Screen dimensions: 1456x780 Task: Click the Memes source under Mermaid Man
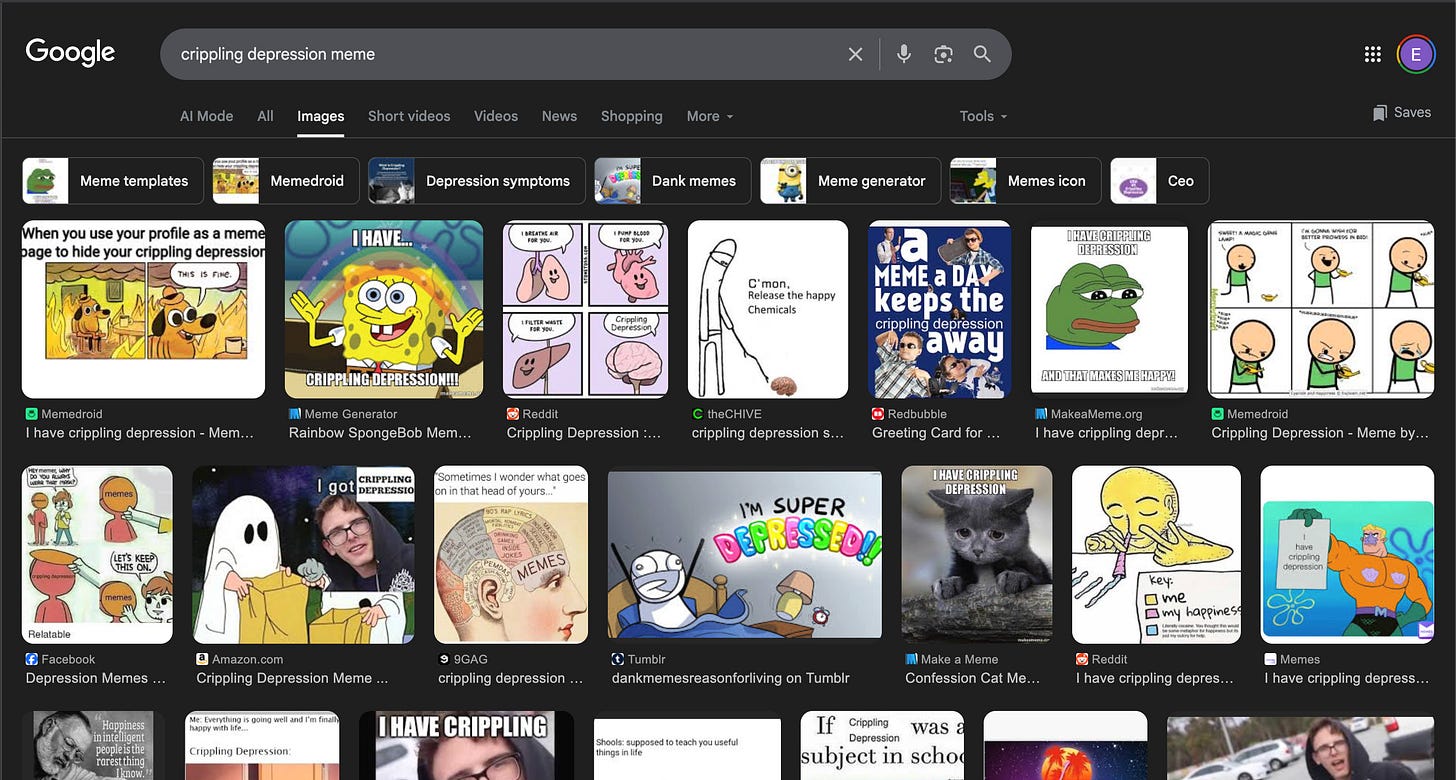coord(1292,659)
